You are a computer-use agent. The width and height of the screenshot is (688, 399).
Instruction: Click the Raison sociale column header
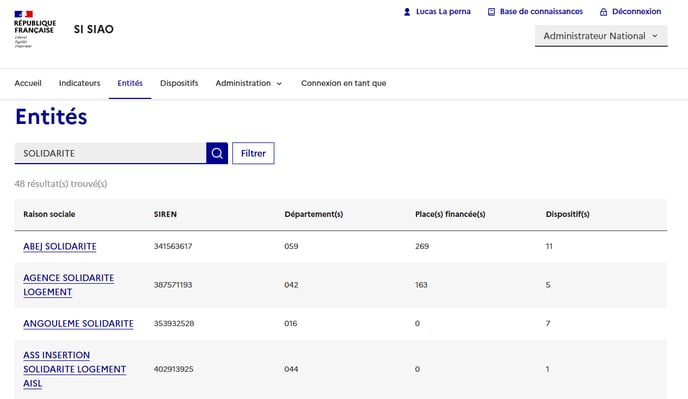click(49, 214)
